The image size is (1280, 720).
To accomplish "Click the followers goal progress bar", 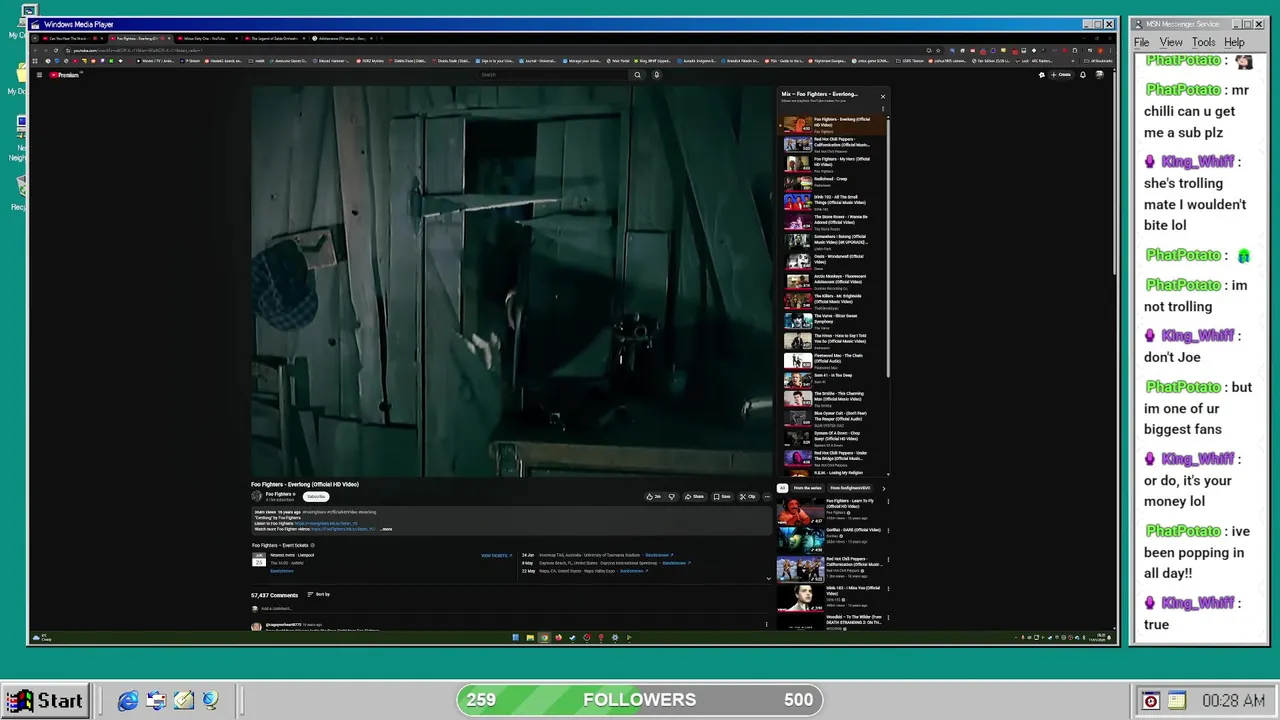I will point(640,700).
